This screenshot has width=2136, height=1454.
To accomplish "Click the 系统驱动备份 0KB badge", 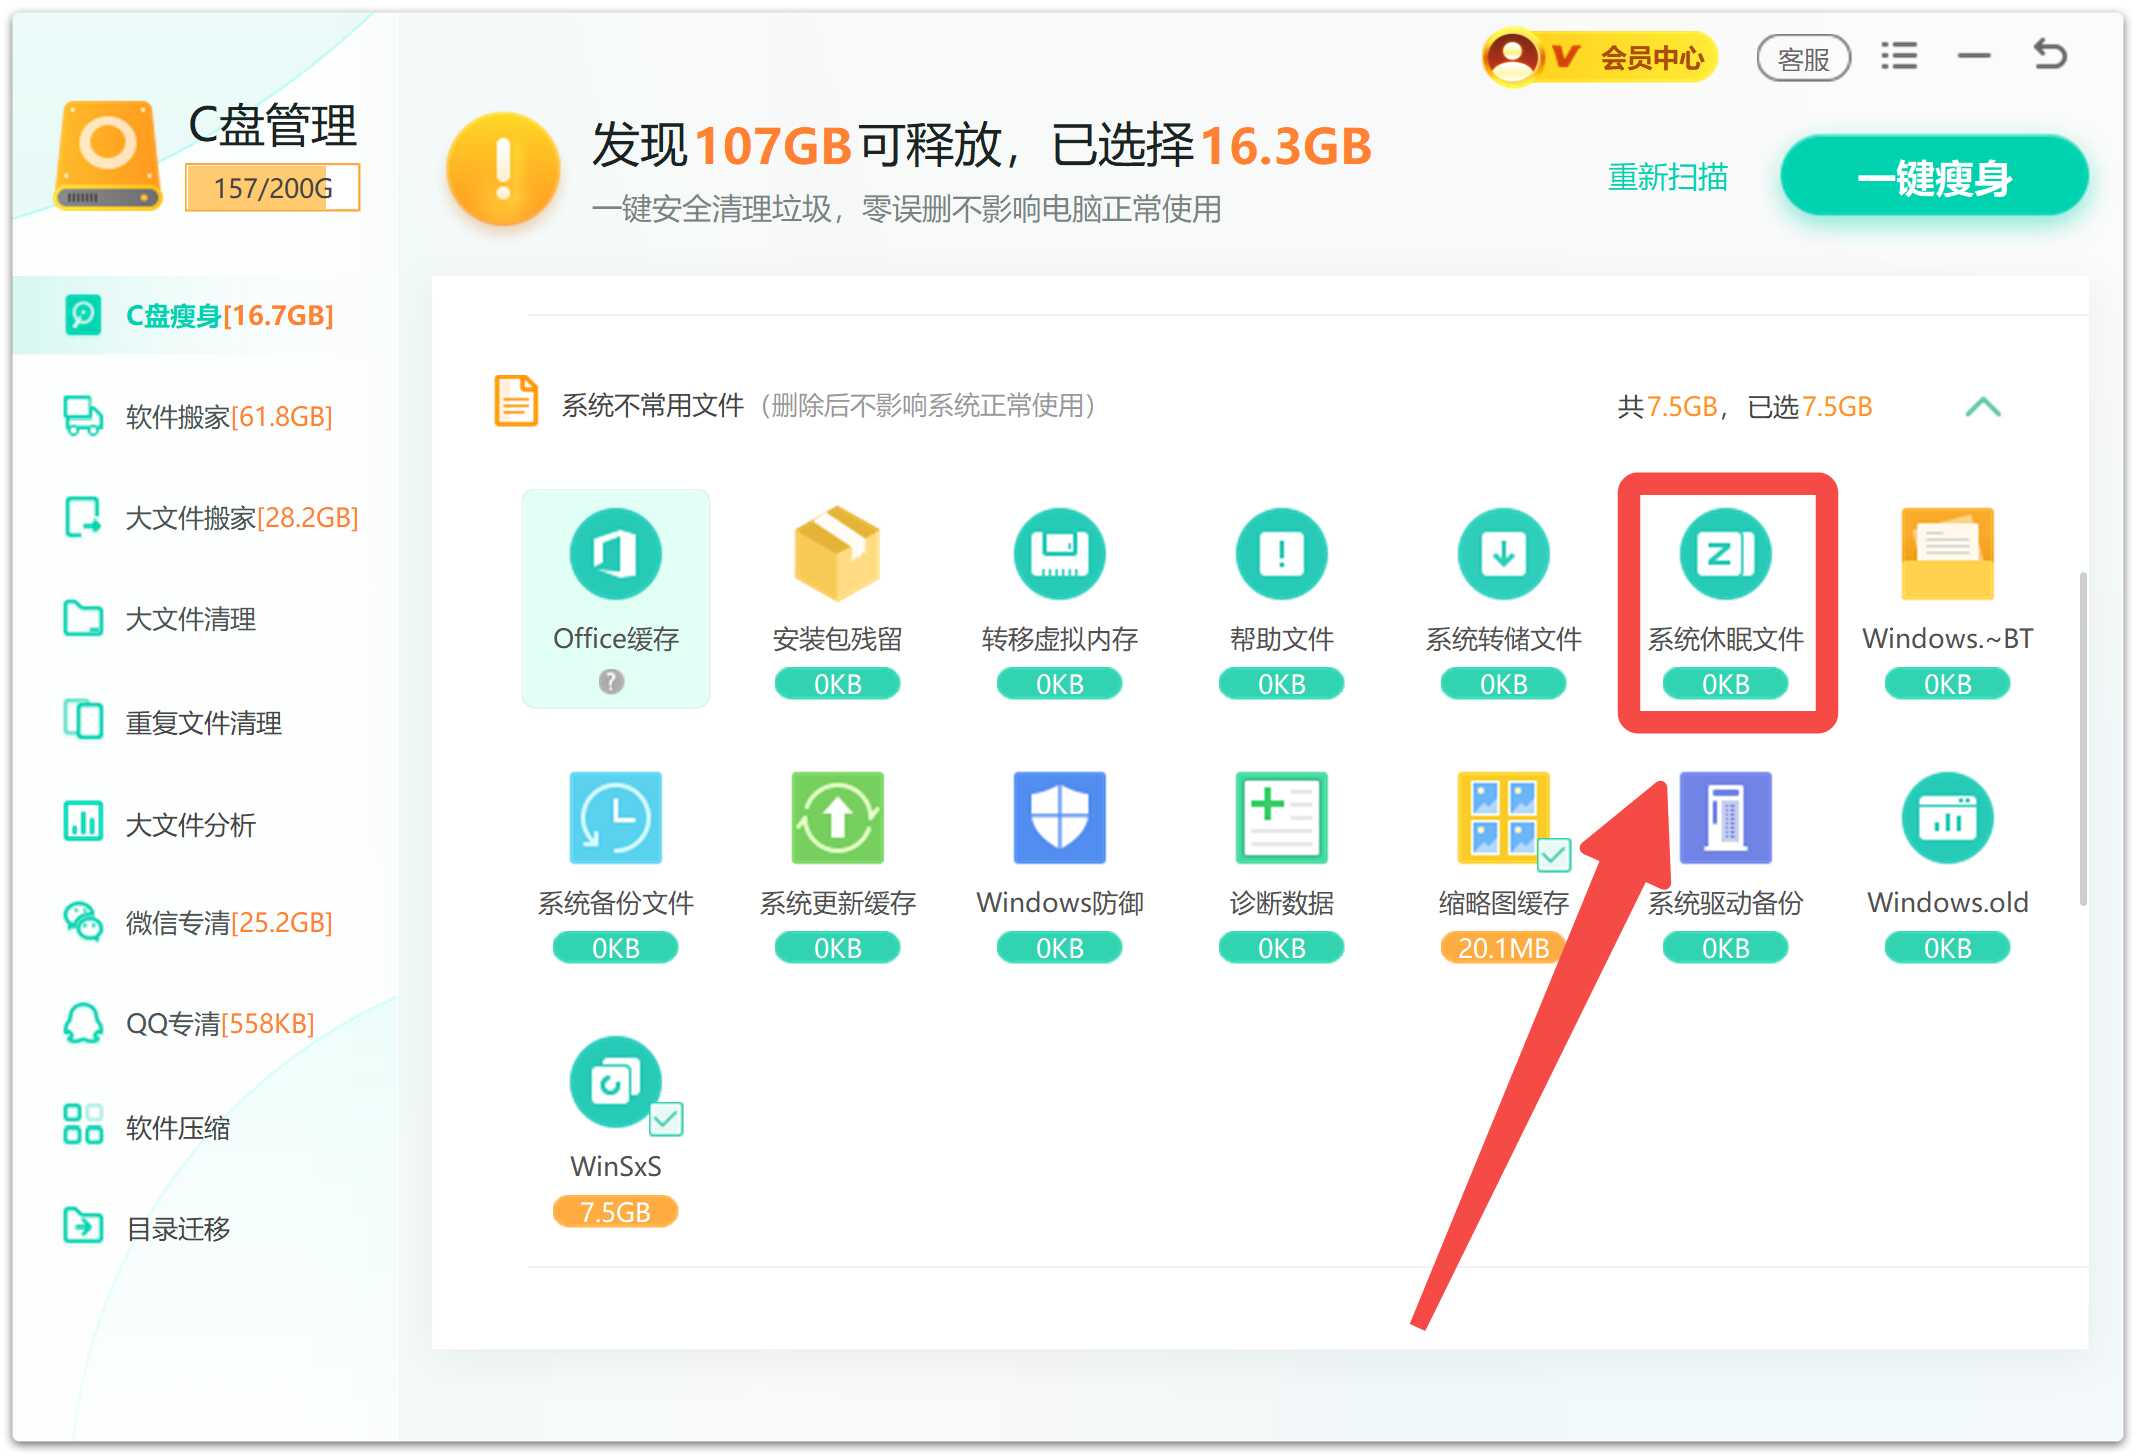I will 1725,947.
